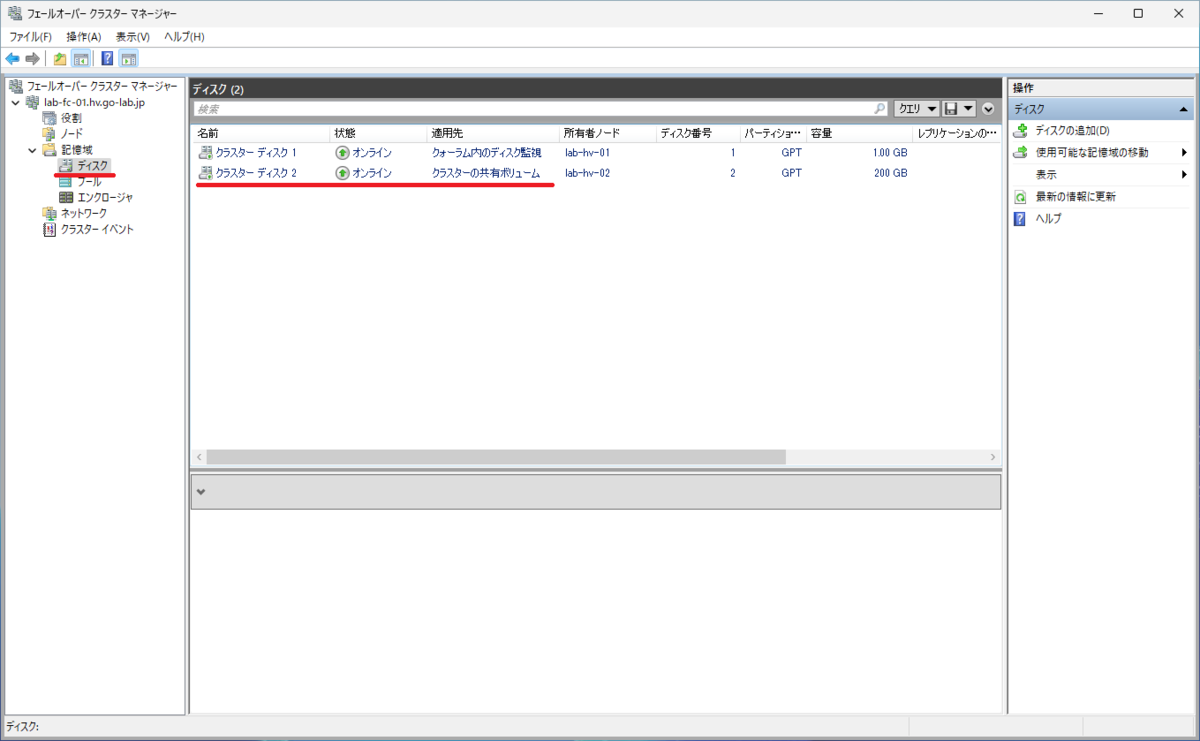Select the クラスター ディスク 2 row
1200x741 pixels.
click(597, 173)
